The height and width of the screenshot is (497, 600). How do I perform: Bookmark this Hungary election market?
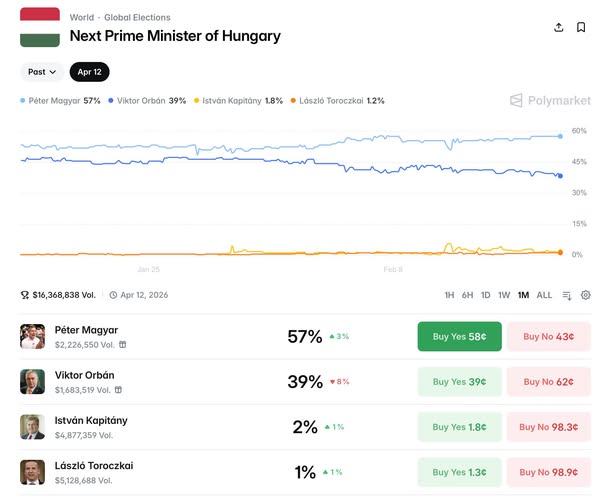pos(581,27)
